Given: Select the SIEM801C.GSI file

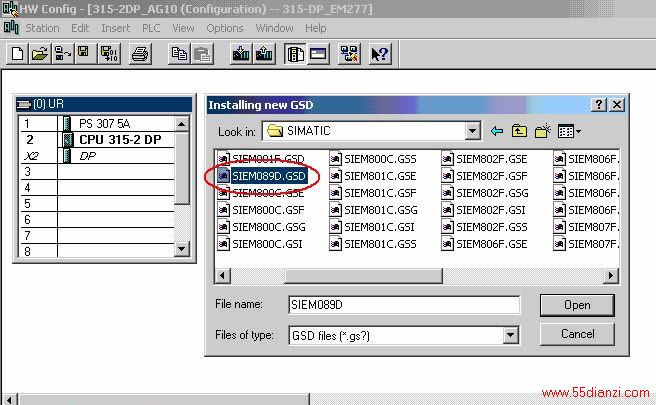Looking at the screenshot, I should 372,227.
